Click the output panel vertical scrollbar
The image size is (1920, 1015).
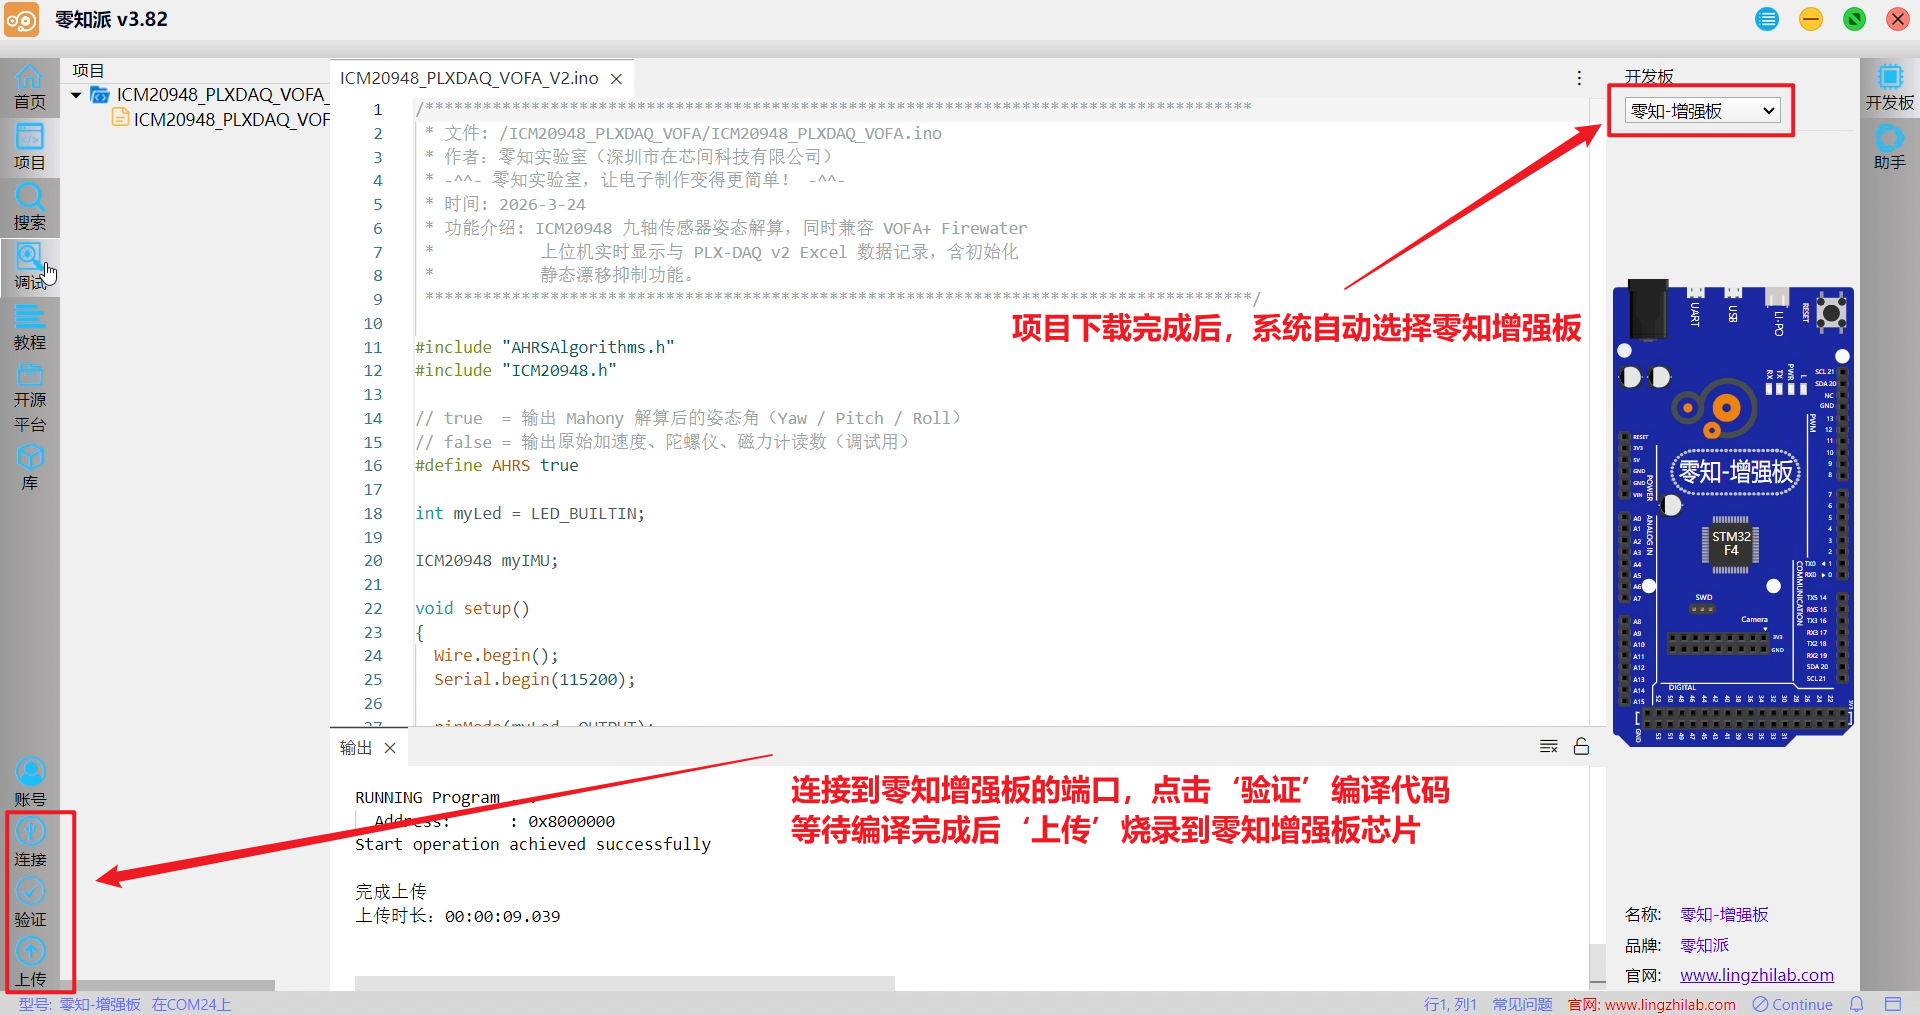1597,965
